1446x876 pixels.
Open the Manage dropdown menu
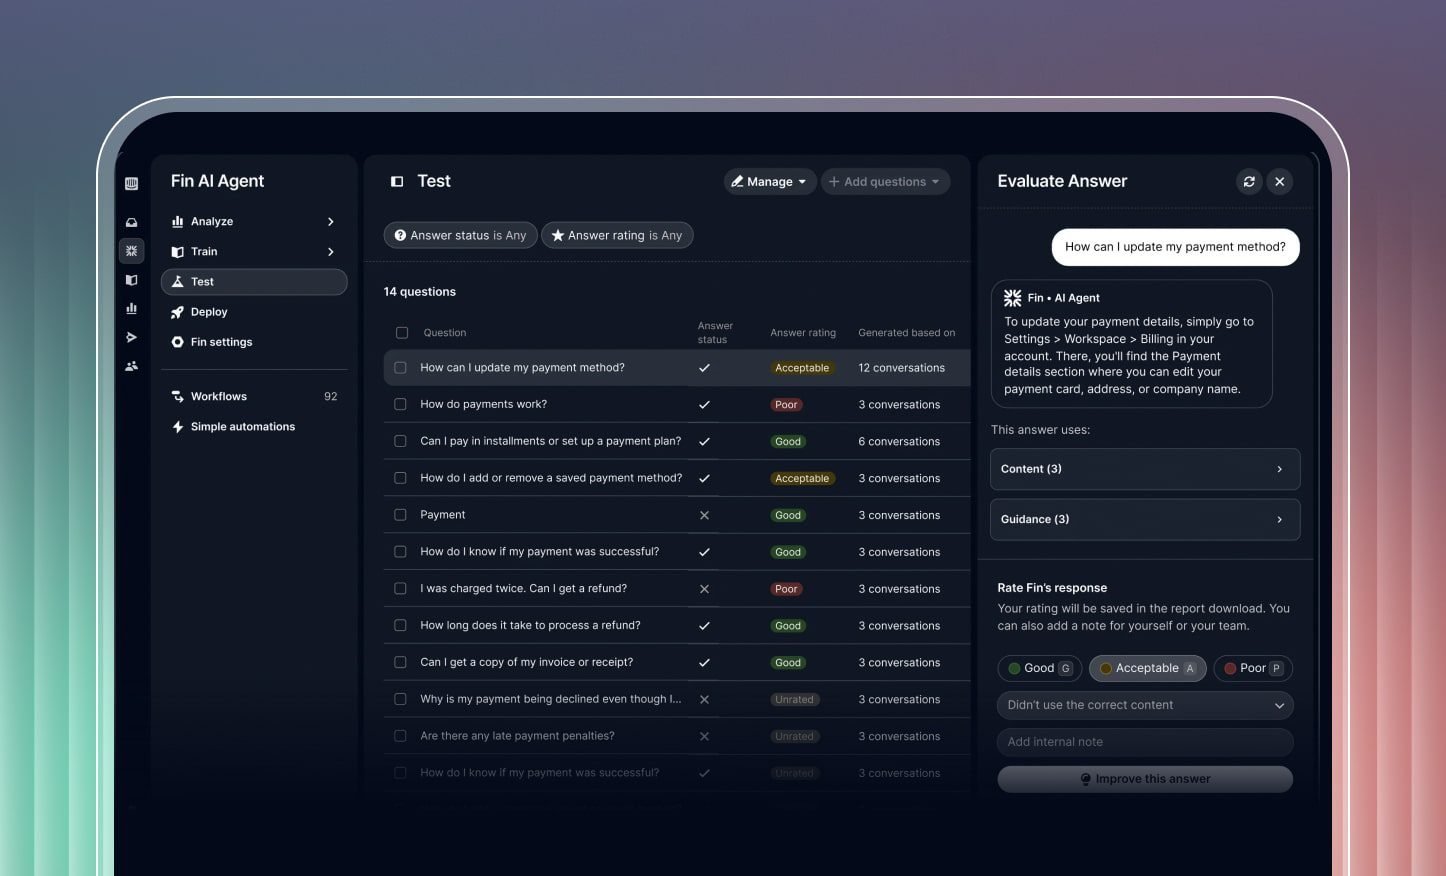[769, 181]
